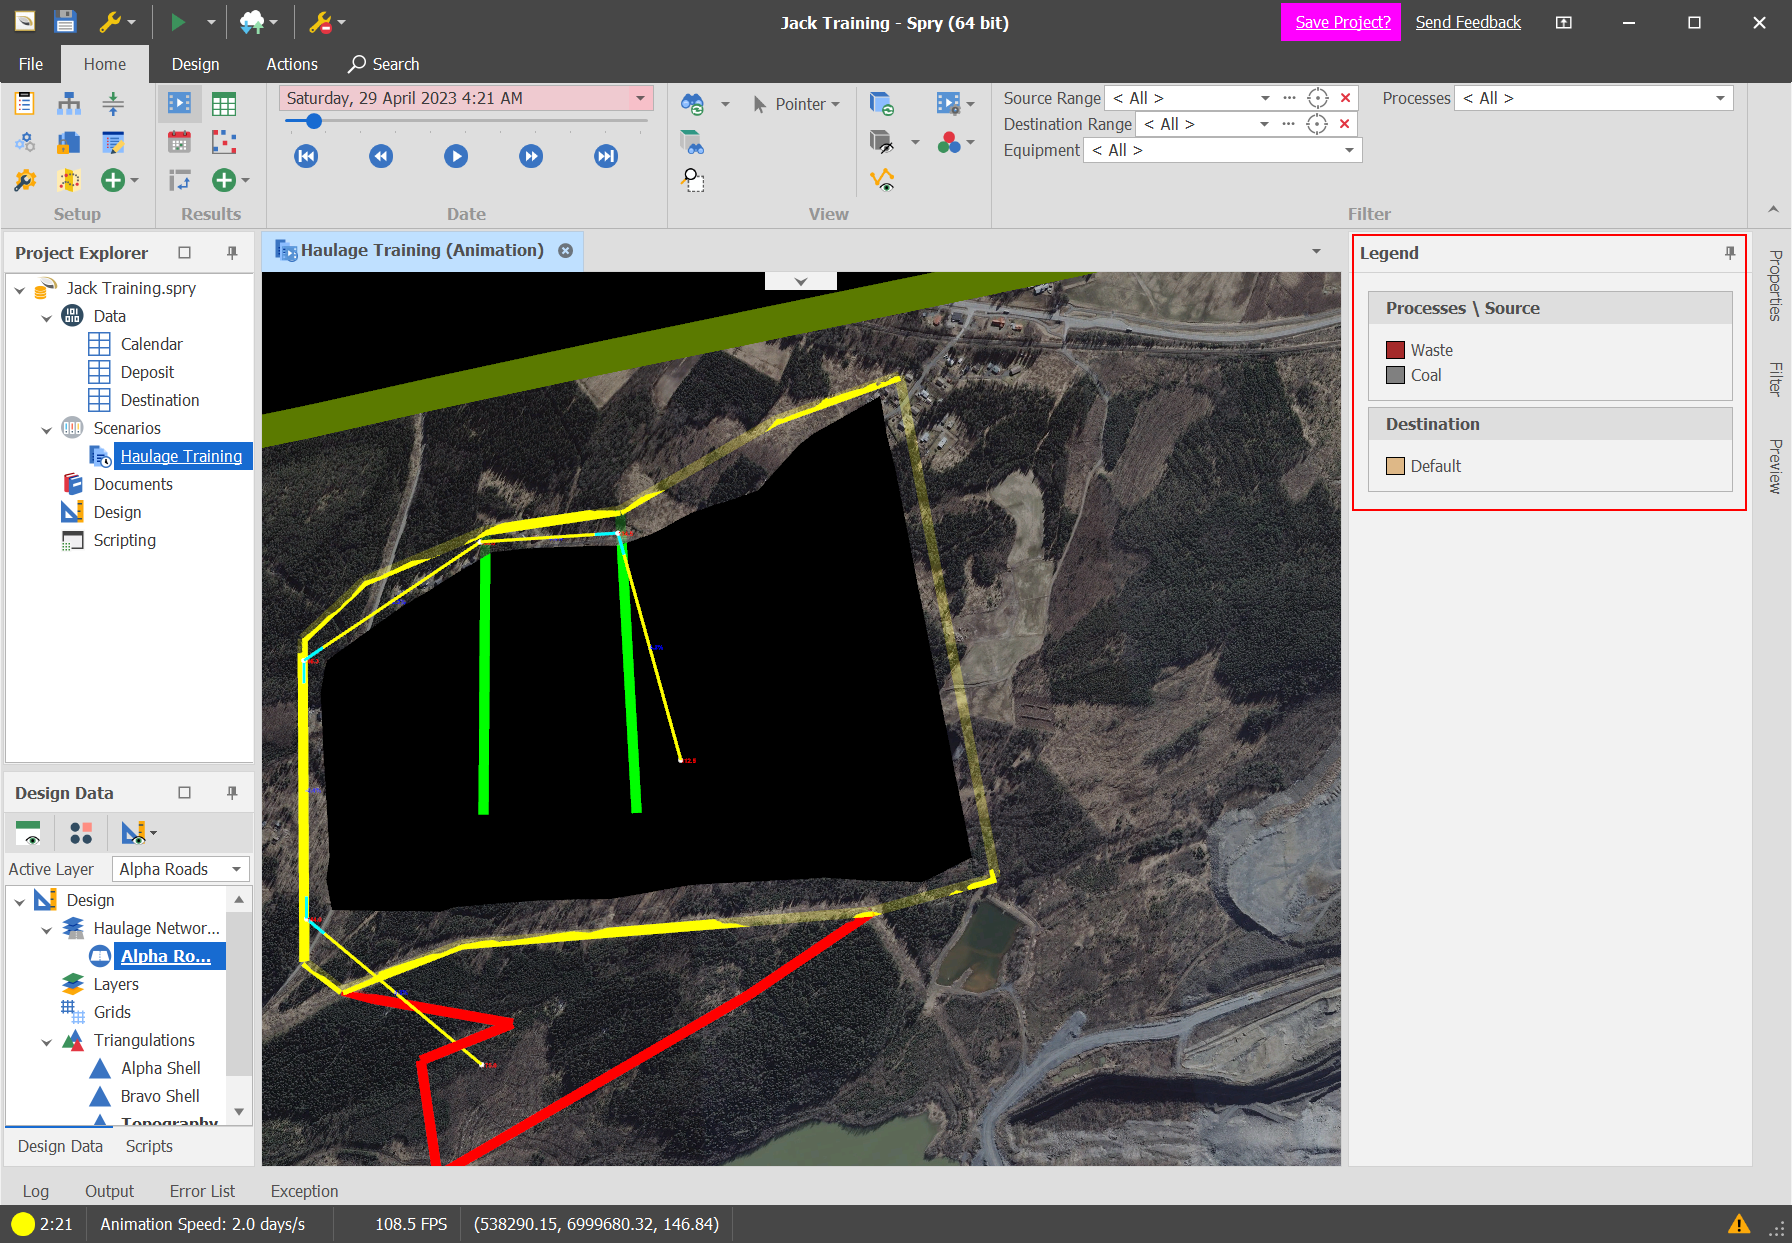Click the Send Feedback link
Image resolution: width=1792 pixels, height=1243 pixels.
tap(1467, 22)
